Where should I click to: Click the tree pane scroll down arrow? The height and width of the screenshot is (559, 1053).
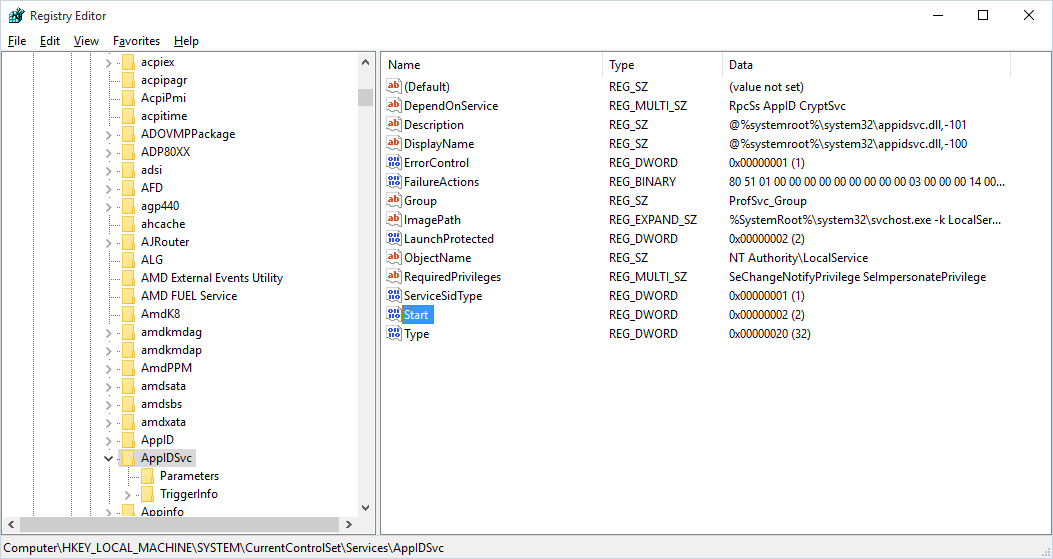click(365, 509)
